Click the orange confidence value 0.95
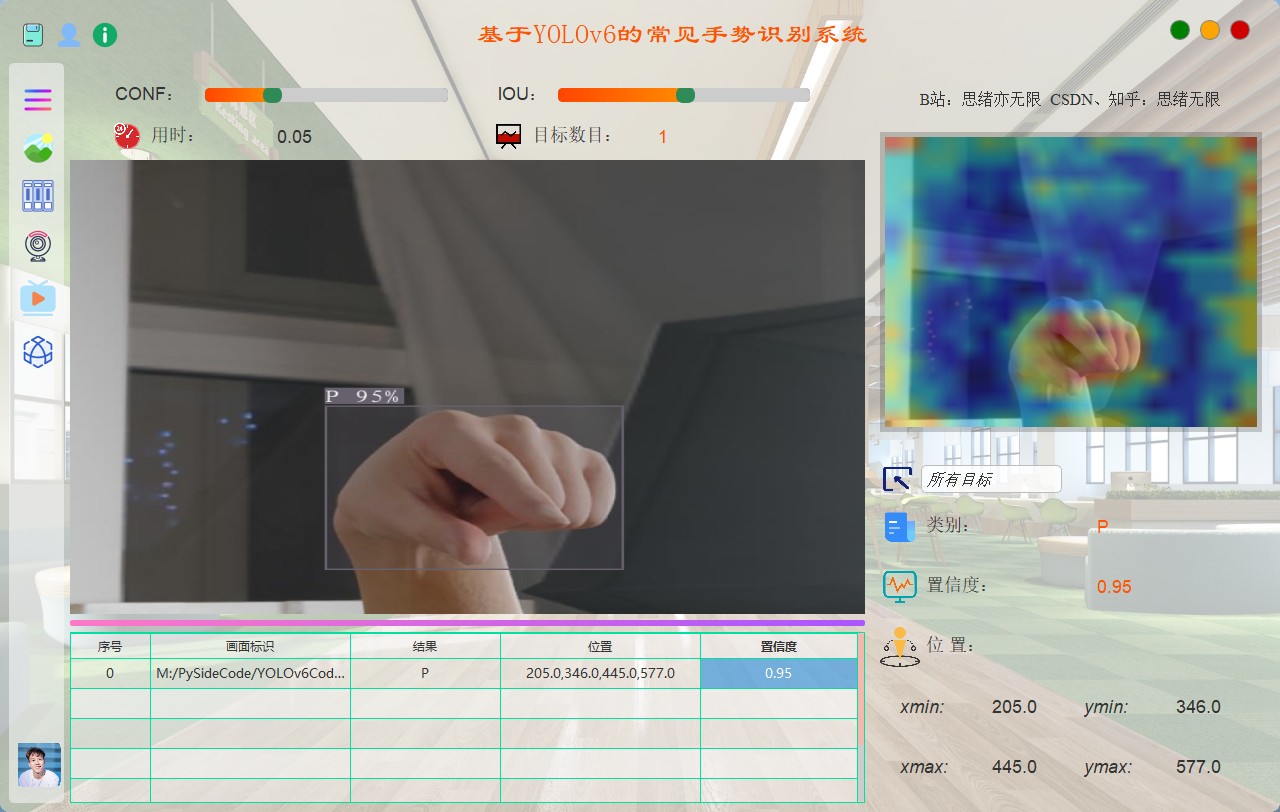 [x=1114, y=587]
